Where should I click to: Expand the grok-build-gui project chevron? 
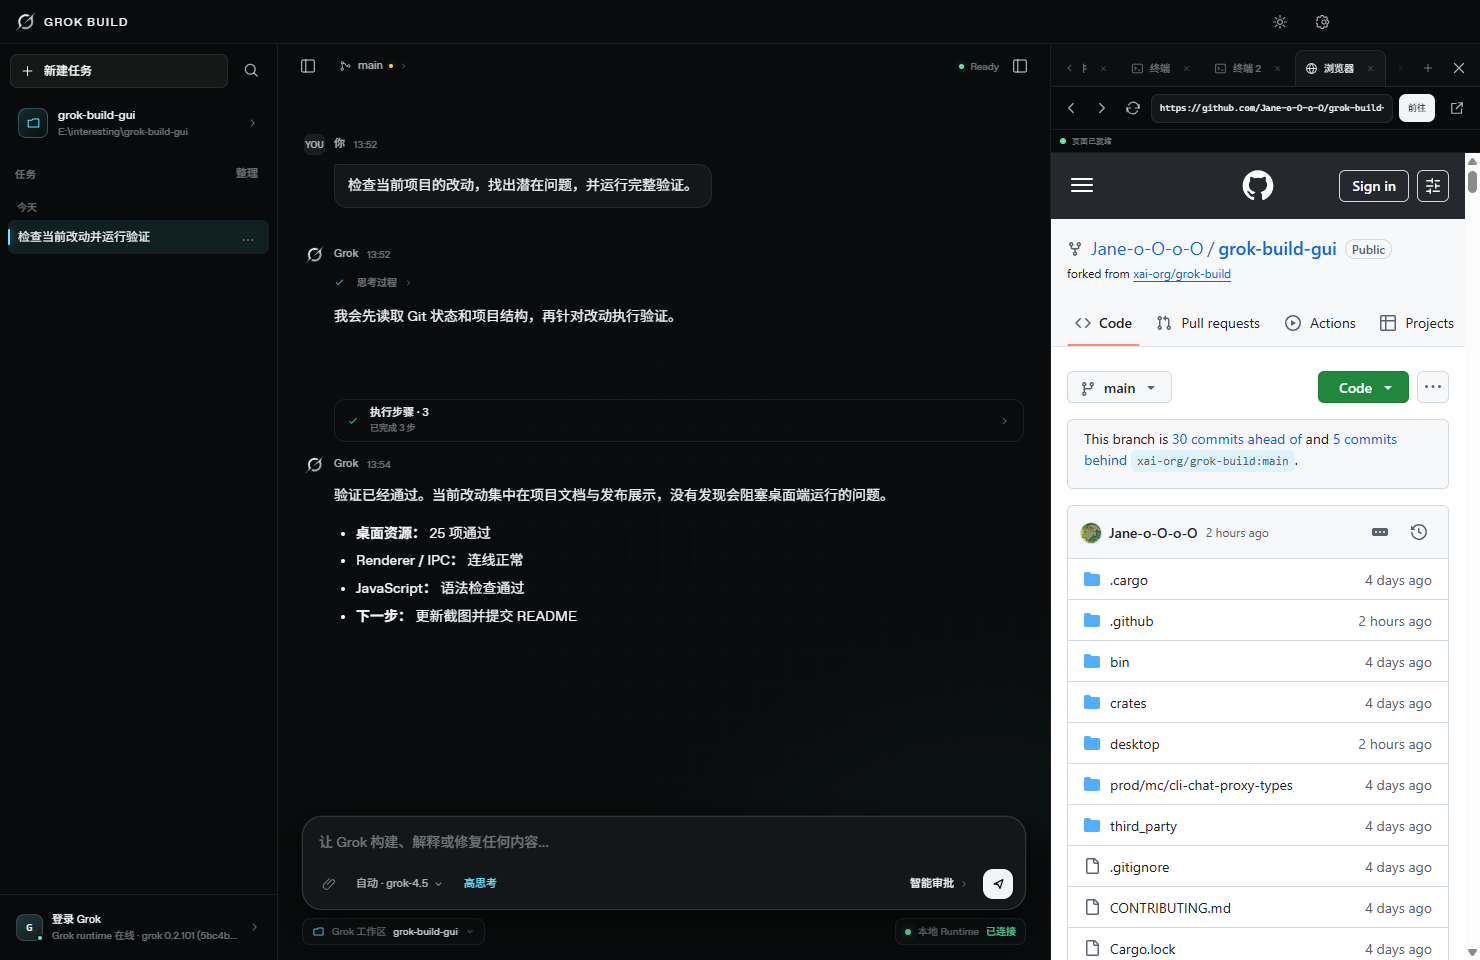click(x=252, y=123)
